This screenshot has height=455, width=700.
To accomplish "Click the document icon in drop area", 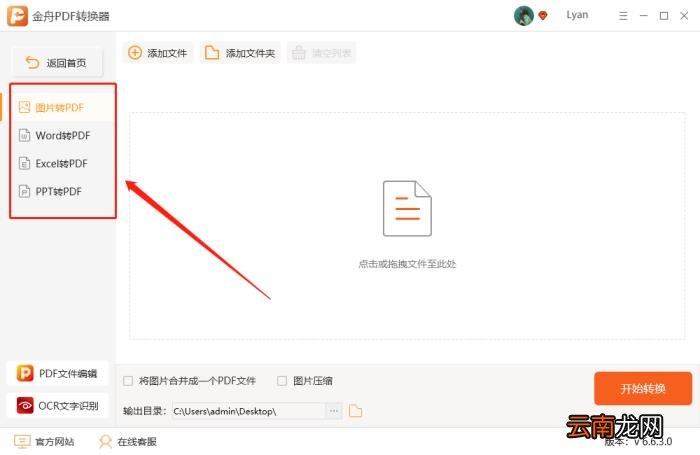I will point(407,209).
